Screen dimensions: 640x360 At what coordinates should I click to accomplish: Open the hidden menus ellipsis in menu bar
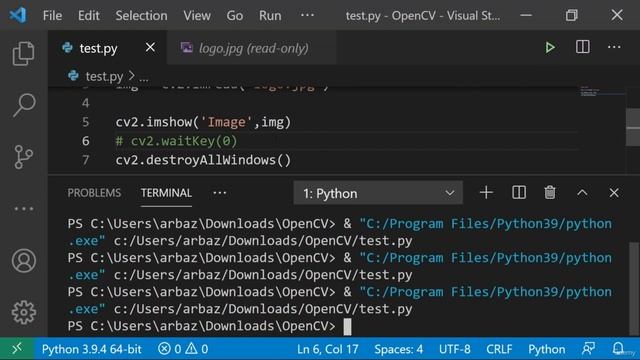click(307, 15)
